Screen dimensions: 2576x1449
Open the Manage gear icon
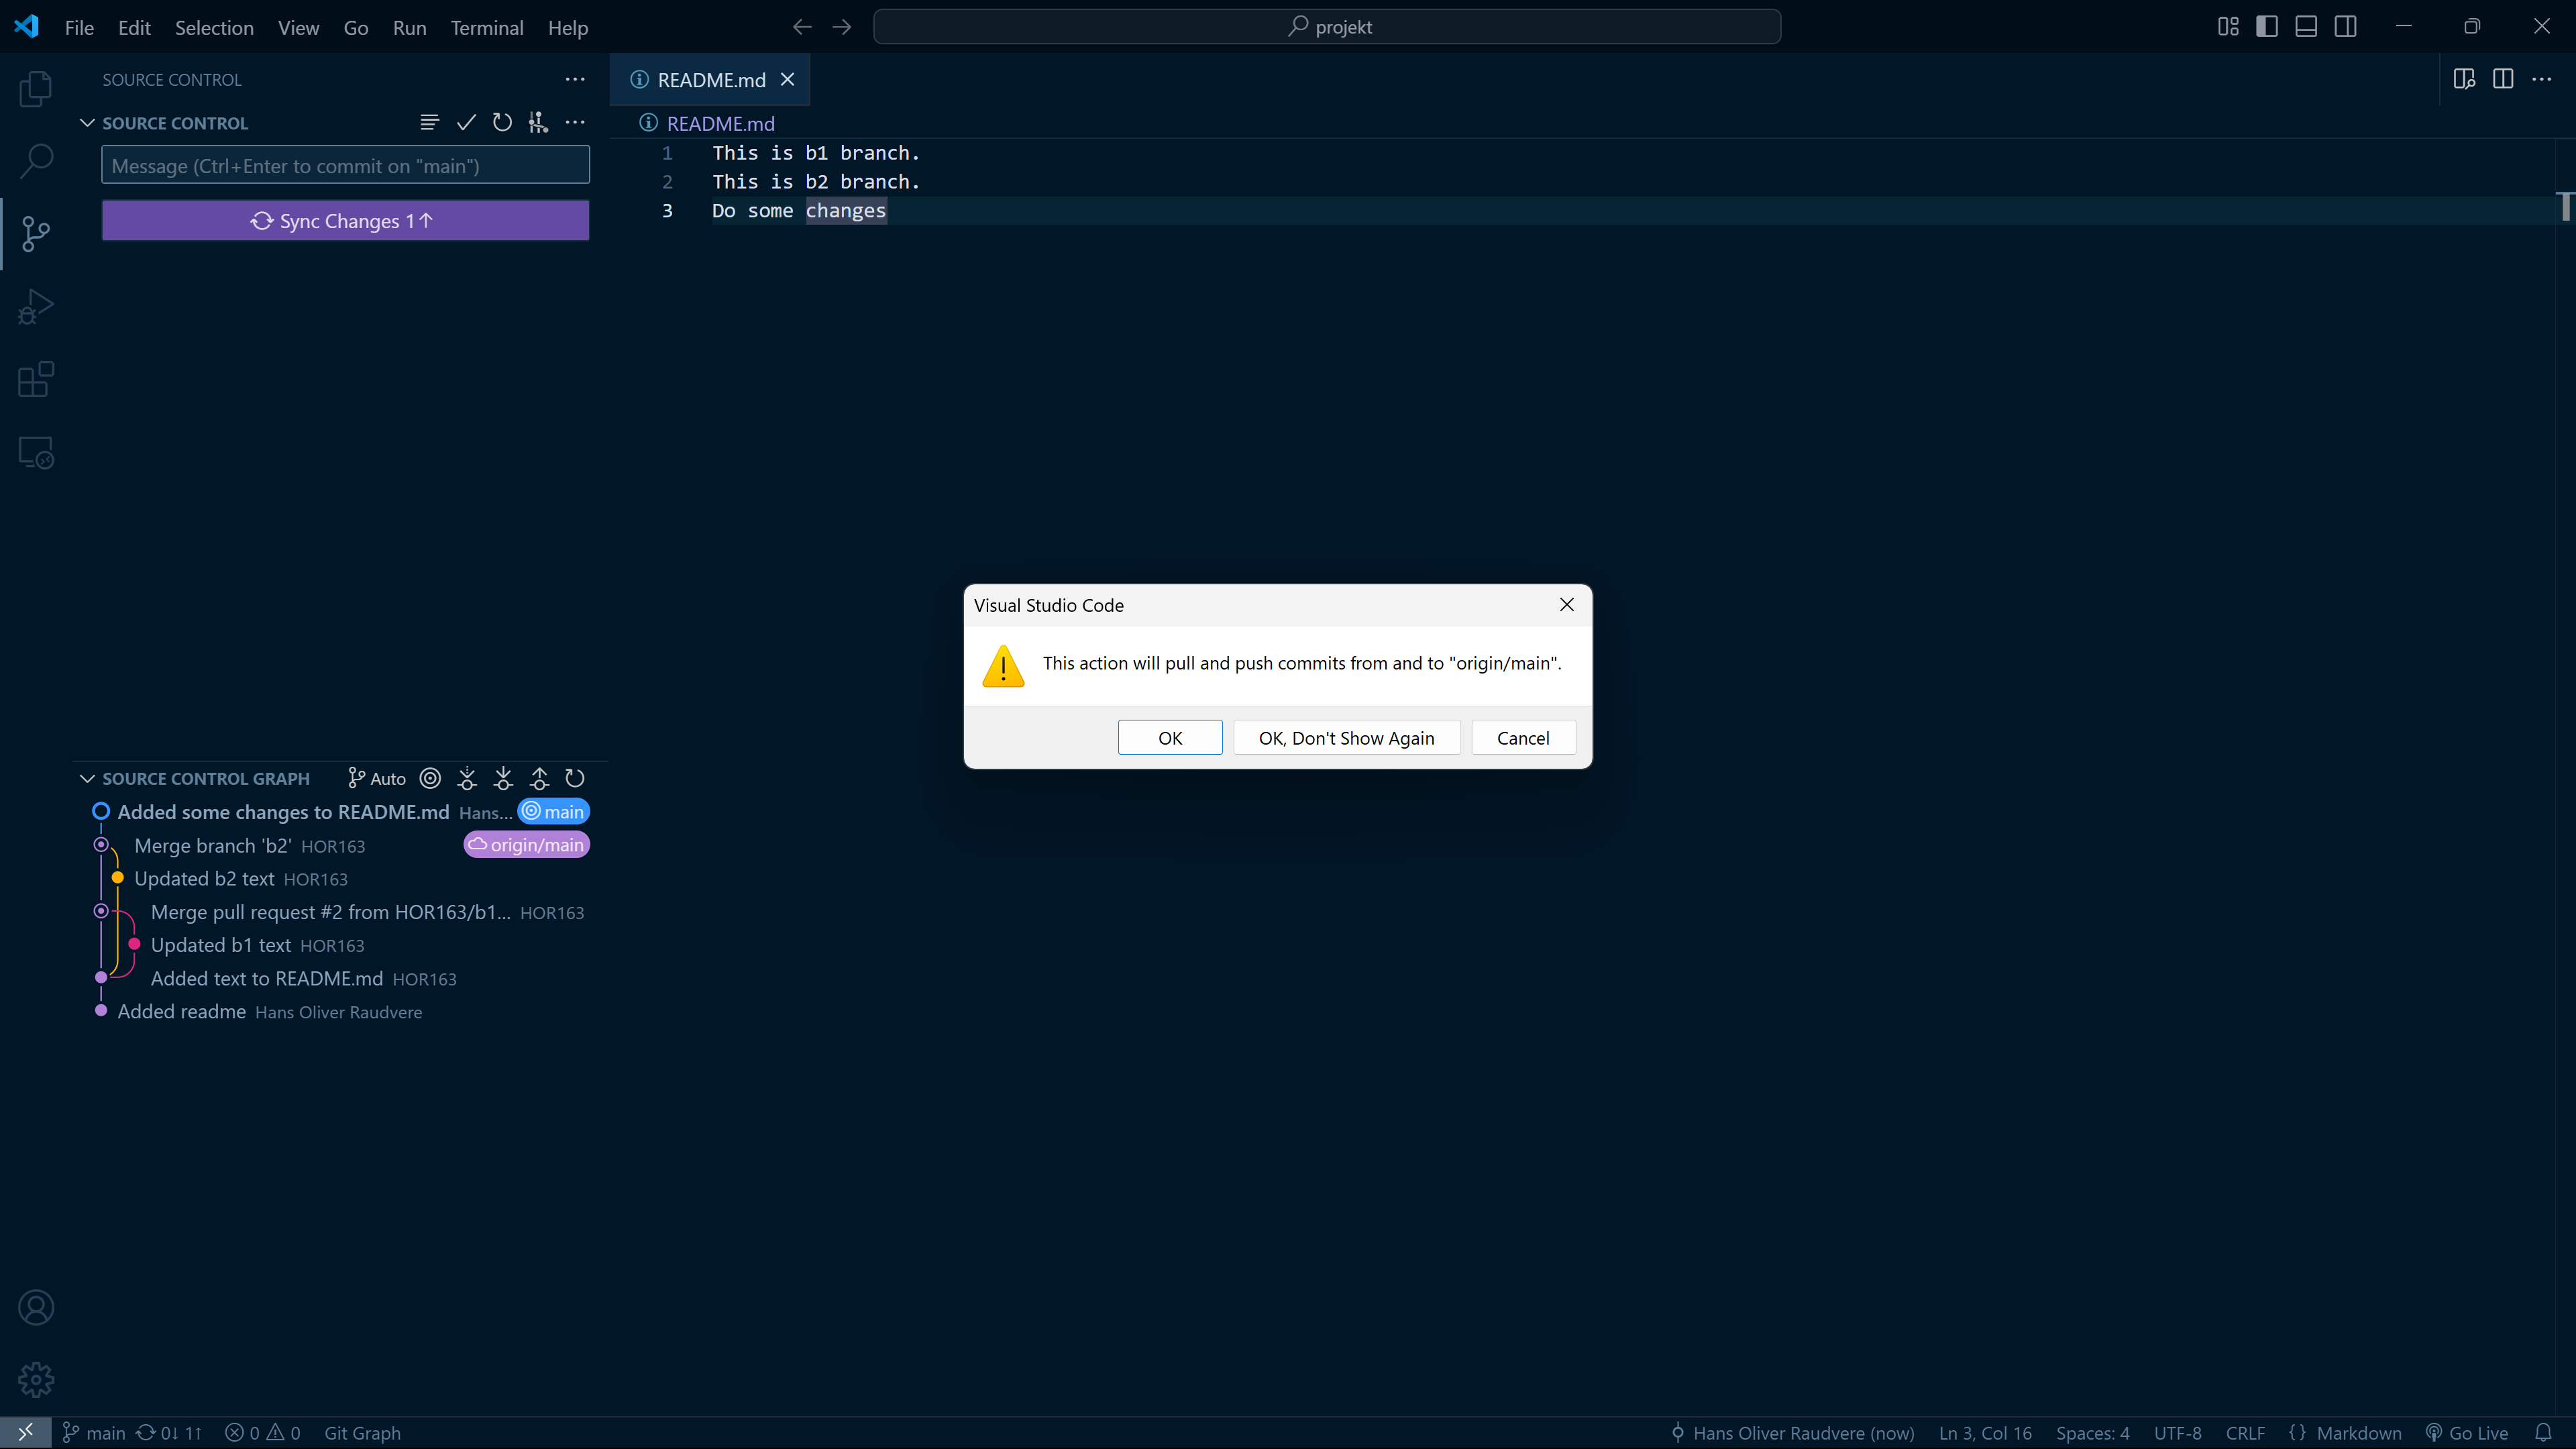pos(36,1380)
